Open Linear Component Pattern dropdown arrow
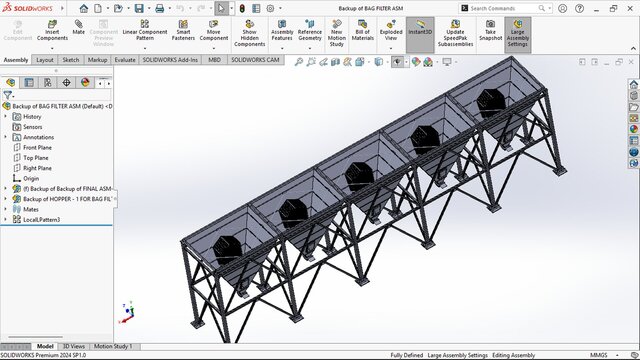Viewport: 640px width, 360px height. (x=145, y=48)
